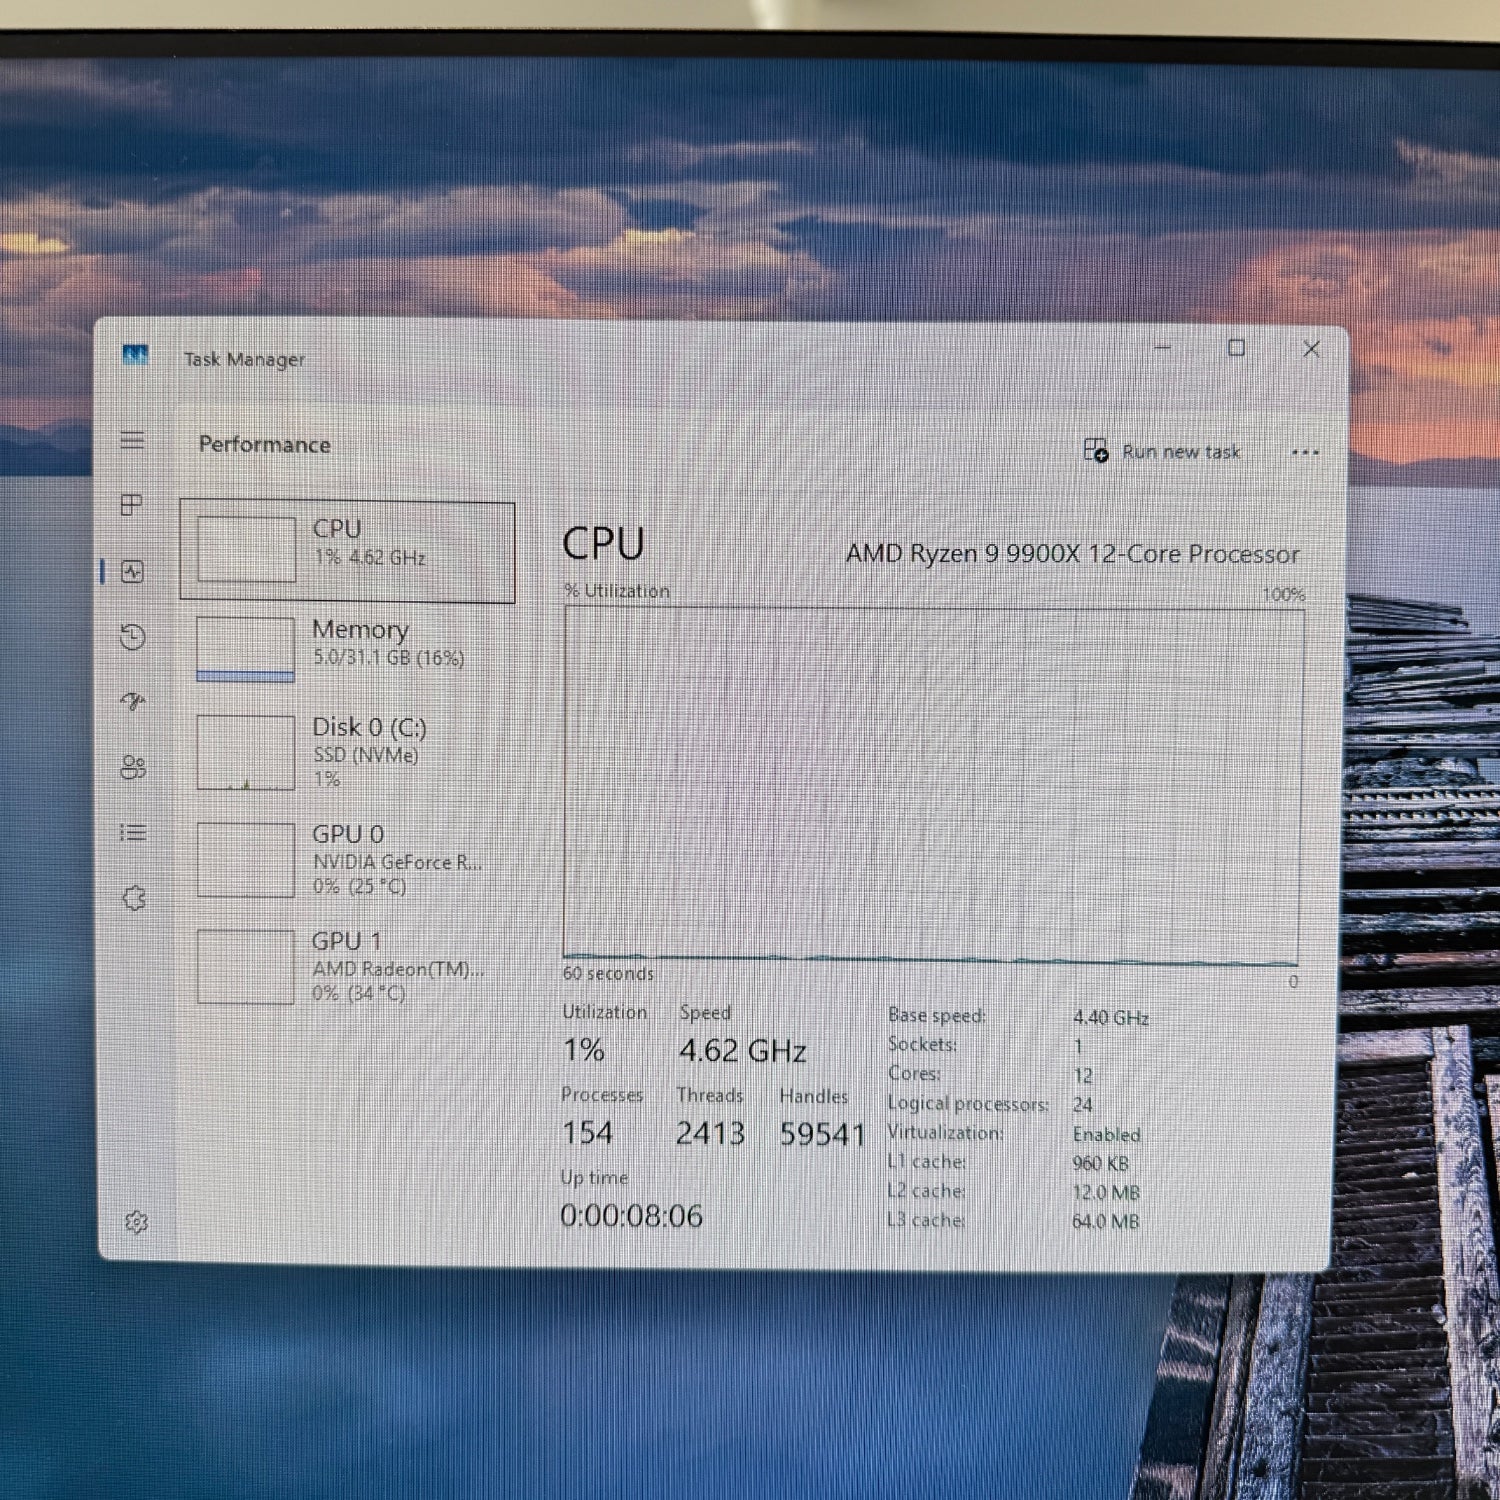Go to the Processes page icon

click(x=131, y=505)
